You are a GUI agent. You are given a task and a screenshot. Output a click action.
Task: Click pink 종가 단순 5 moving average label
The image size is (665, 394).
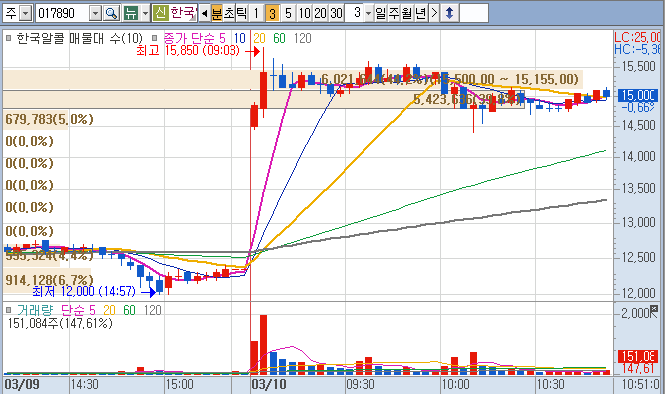coord(194,39)
